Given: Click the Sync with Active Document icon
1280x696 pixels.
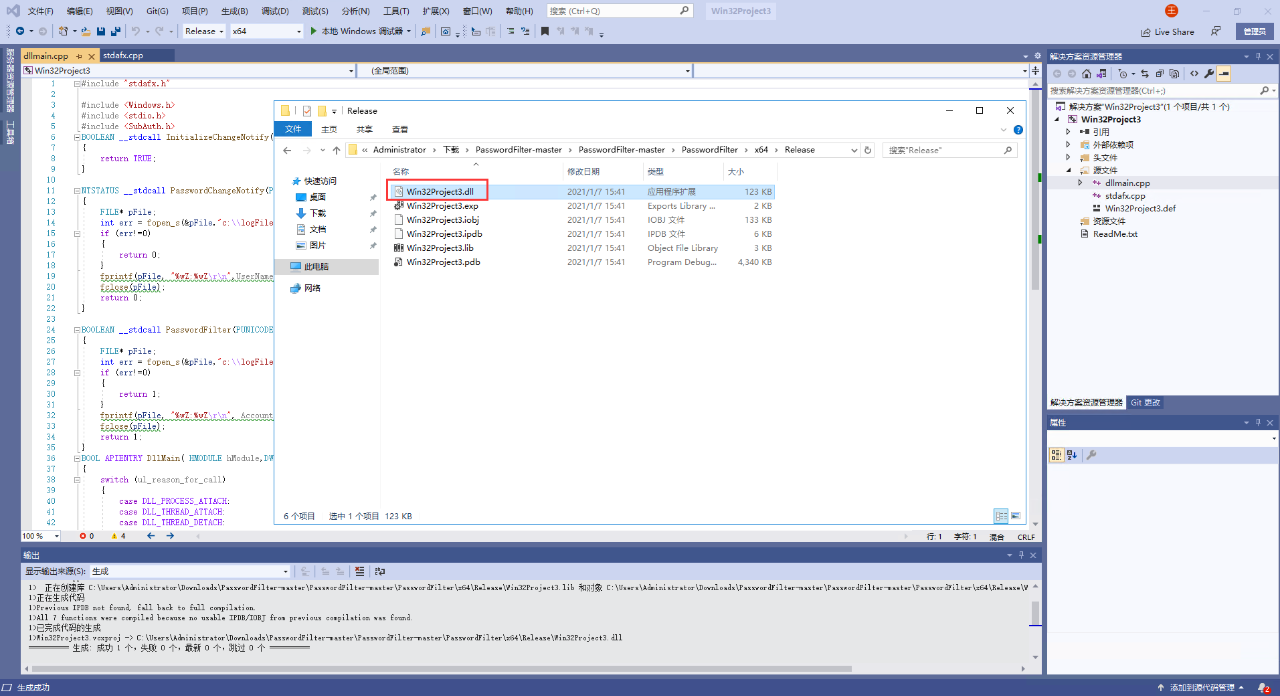Looking at the screenshot, I should tap(1145, 74).
